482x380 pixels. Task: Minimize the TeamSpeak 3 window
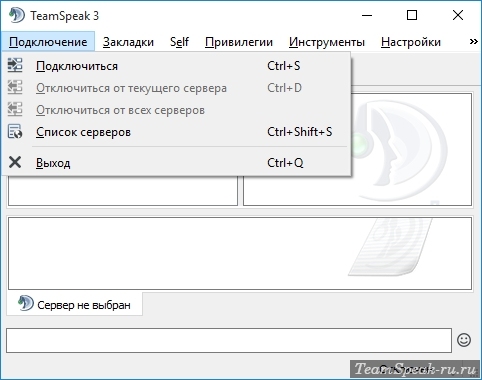[367, 15]
